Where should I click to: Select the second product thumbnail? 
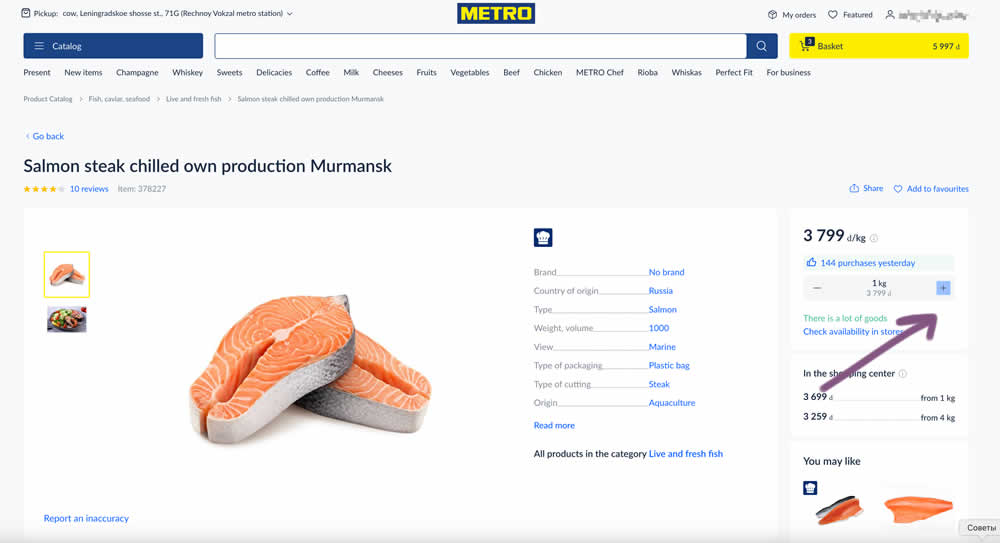[x=67, y=319]
